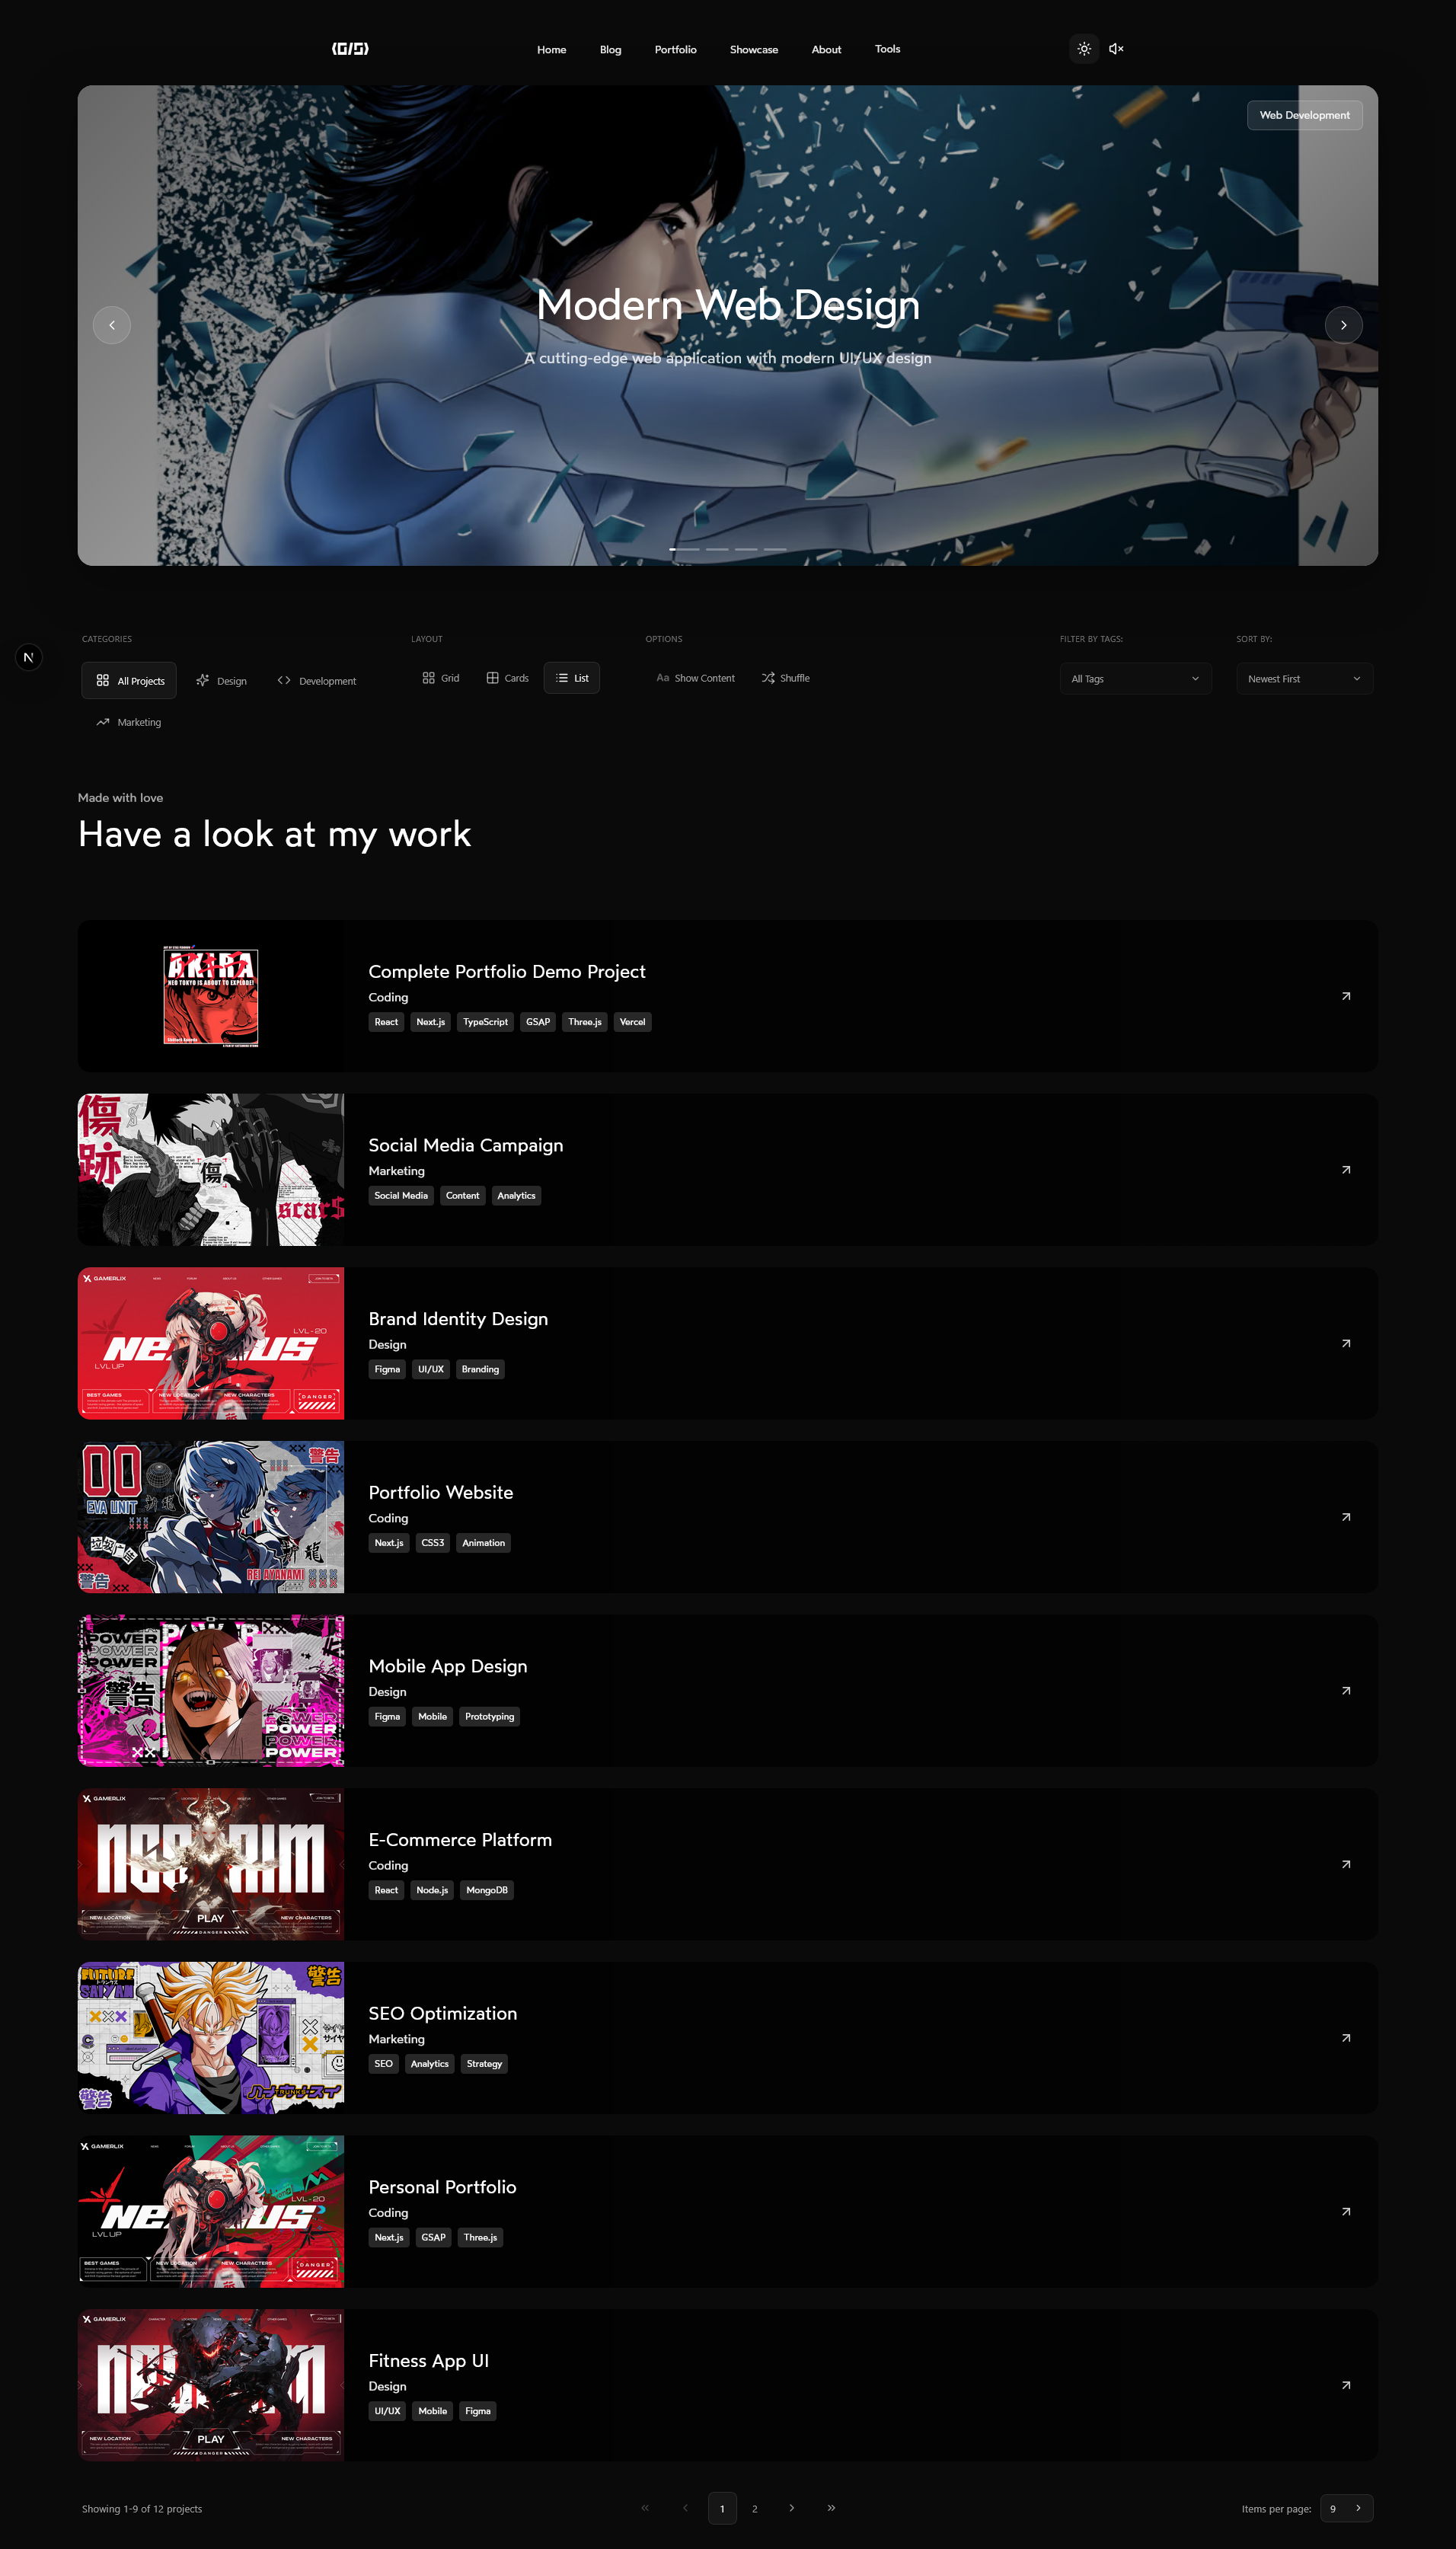Open E-Commerce Platform title
This screenshot has height=2549, width=1456.
[460, 1839]
